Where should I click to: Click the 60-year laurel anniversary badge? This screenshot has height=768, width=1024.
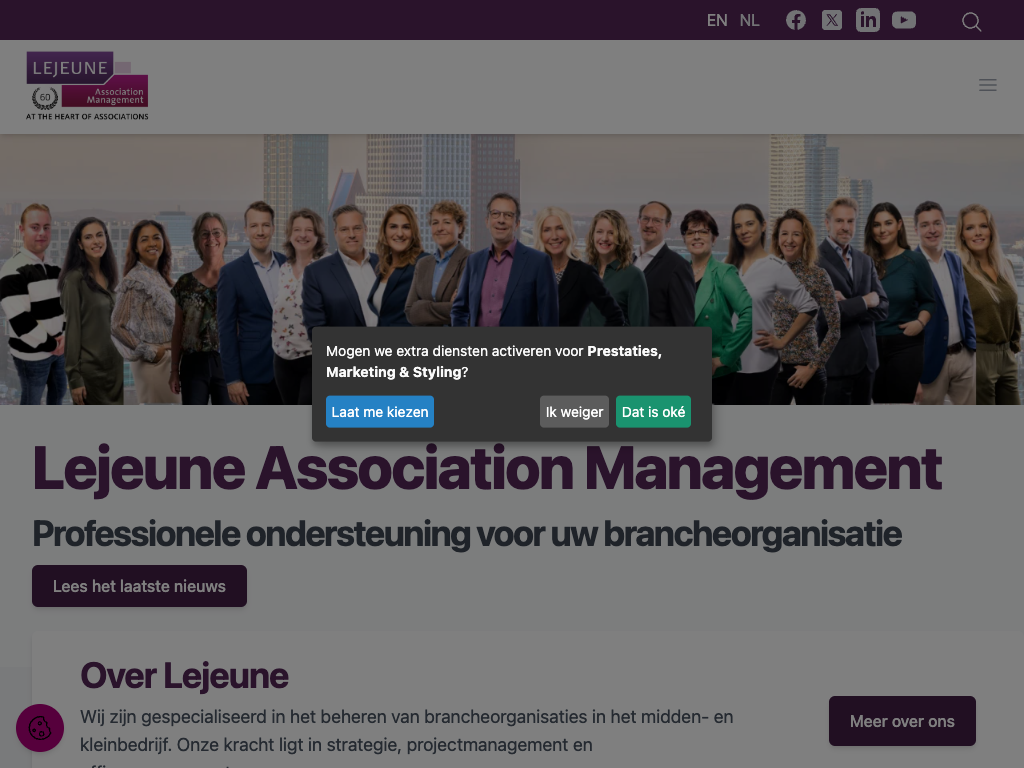(45, 97)
